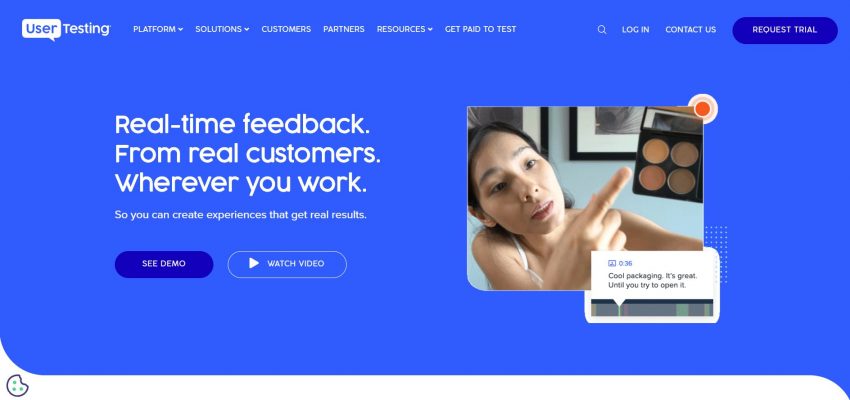Open cookie preferences icon
The image size is (850, 400).
tap(17, 385)
